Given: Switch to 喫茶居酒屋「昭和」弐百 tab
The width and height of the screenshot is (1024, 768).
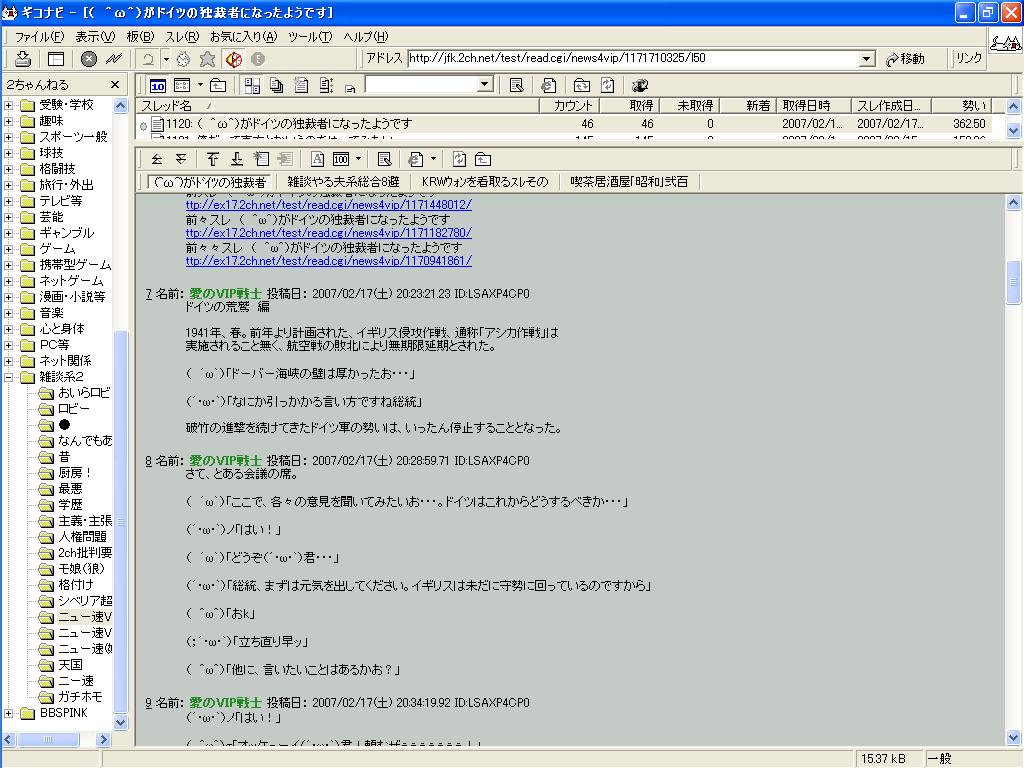Looking at the screenshot, I should [x=629, y=182].
